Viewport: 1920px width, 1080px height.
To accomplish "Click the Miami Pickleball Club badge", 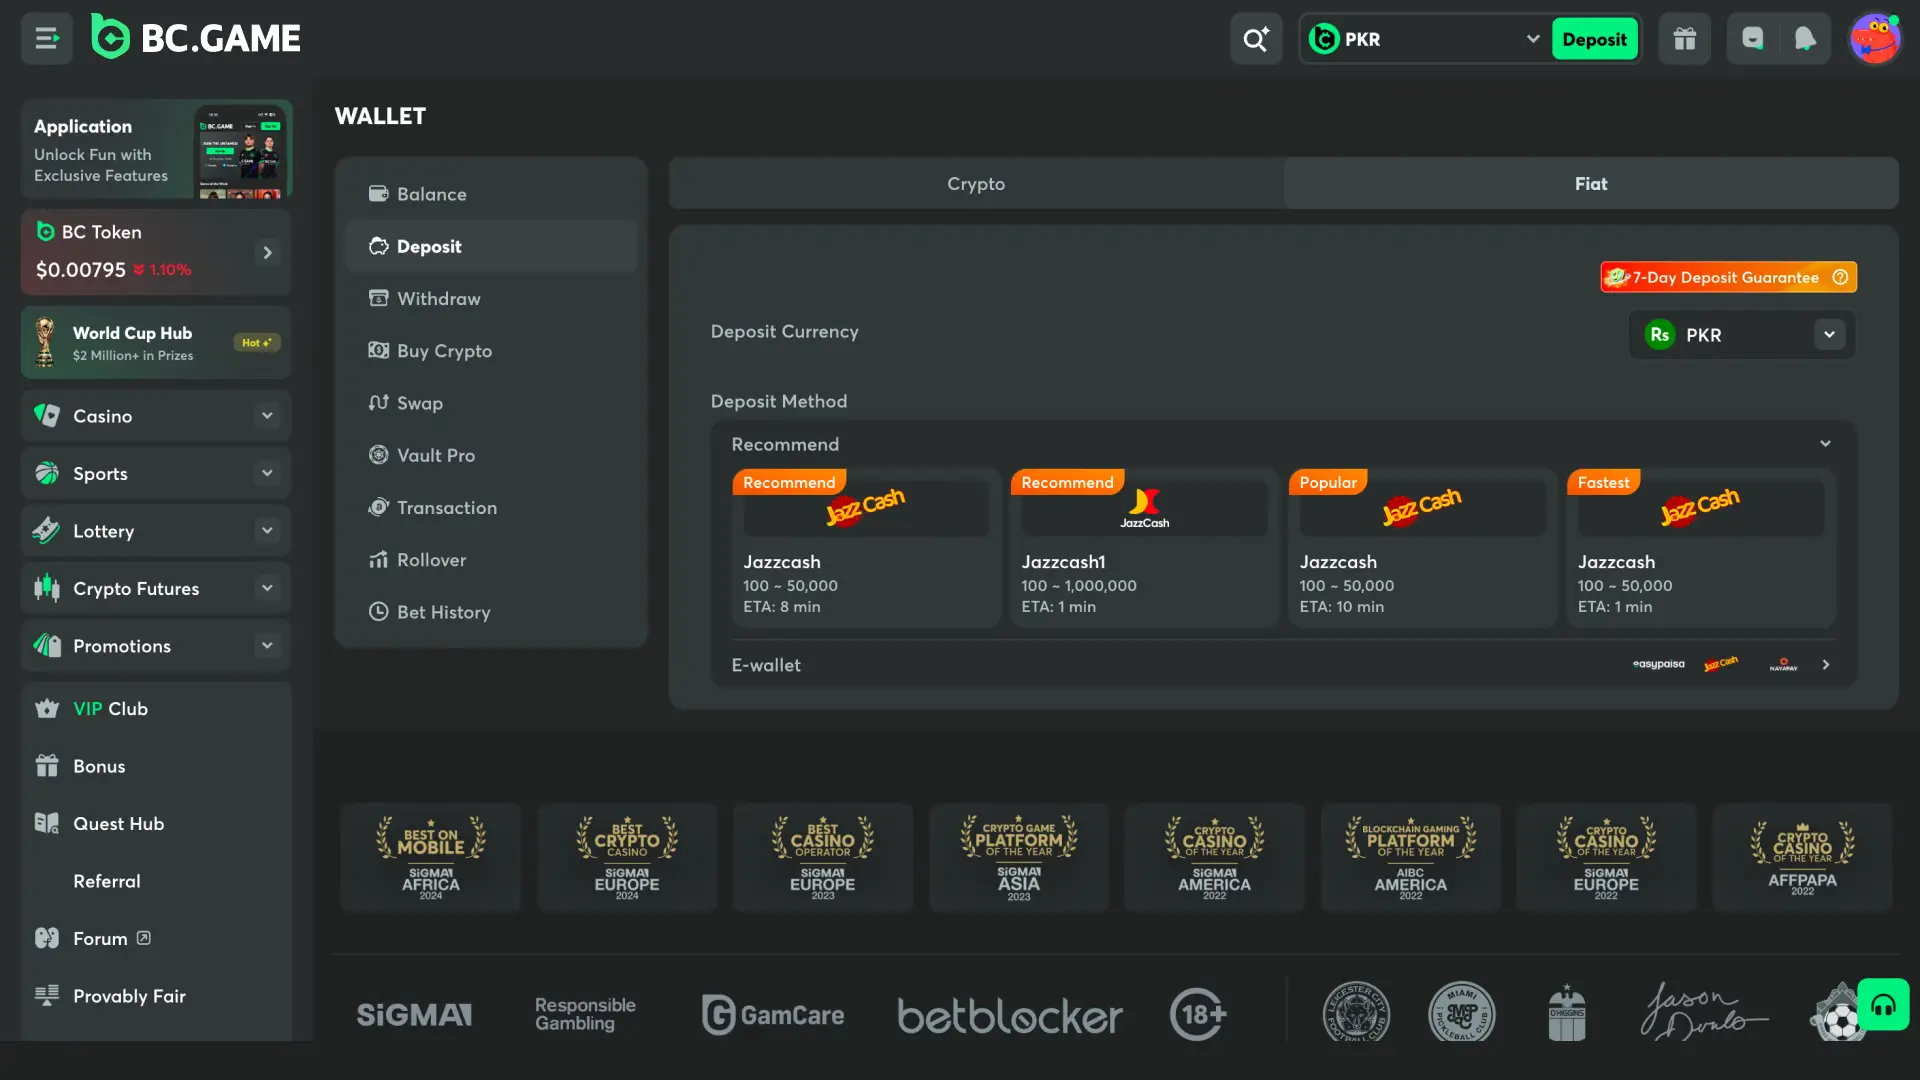I will coord(1462,1013).
